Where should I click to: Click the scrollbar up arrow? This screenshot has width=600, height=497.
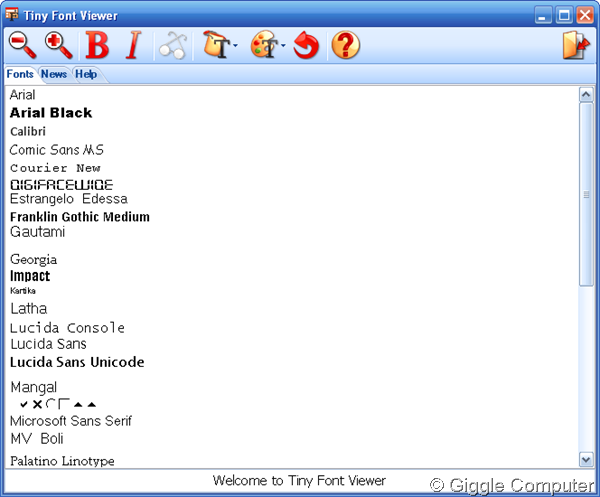point(586,95)
